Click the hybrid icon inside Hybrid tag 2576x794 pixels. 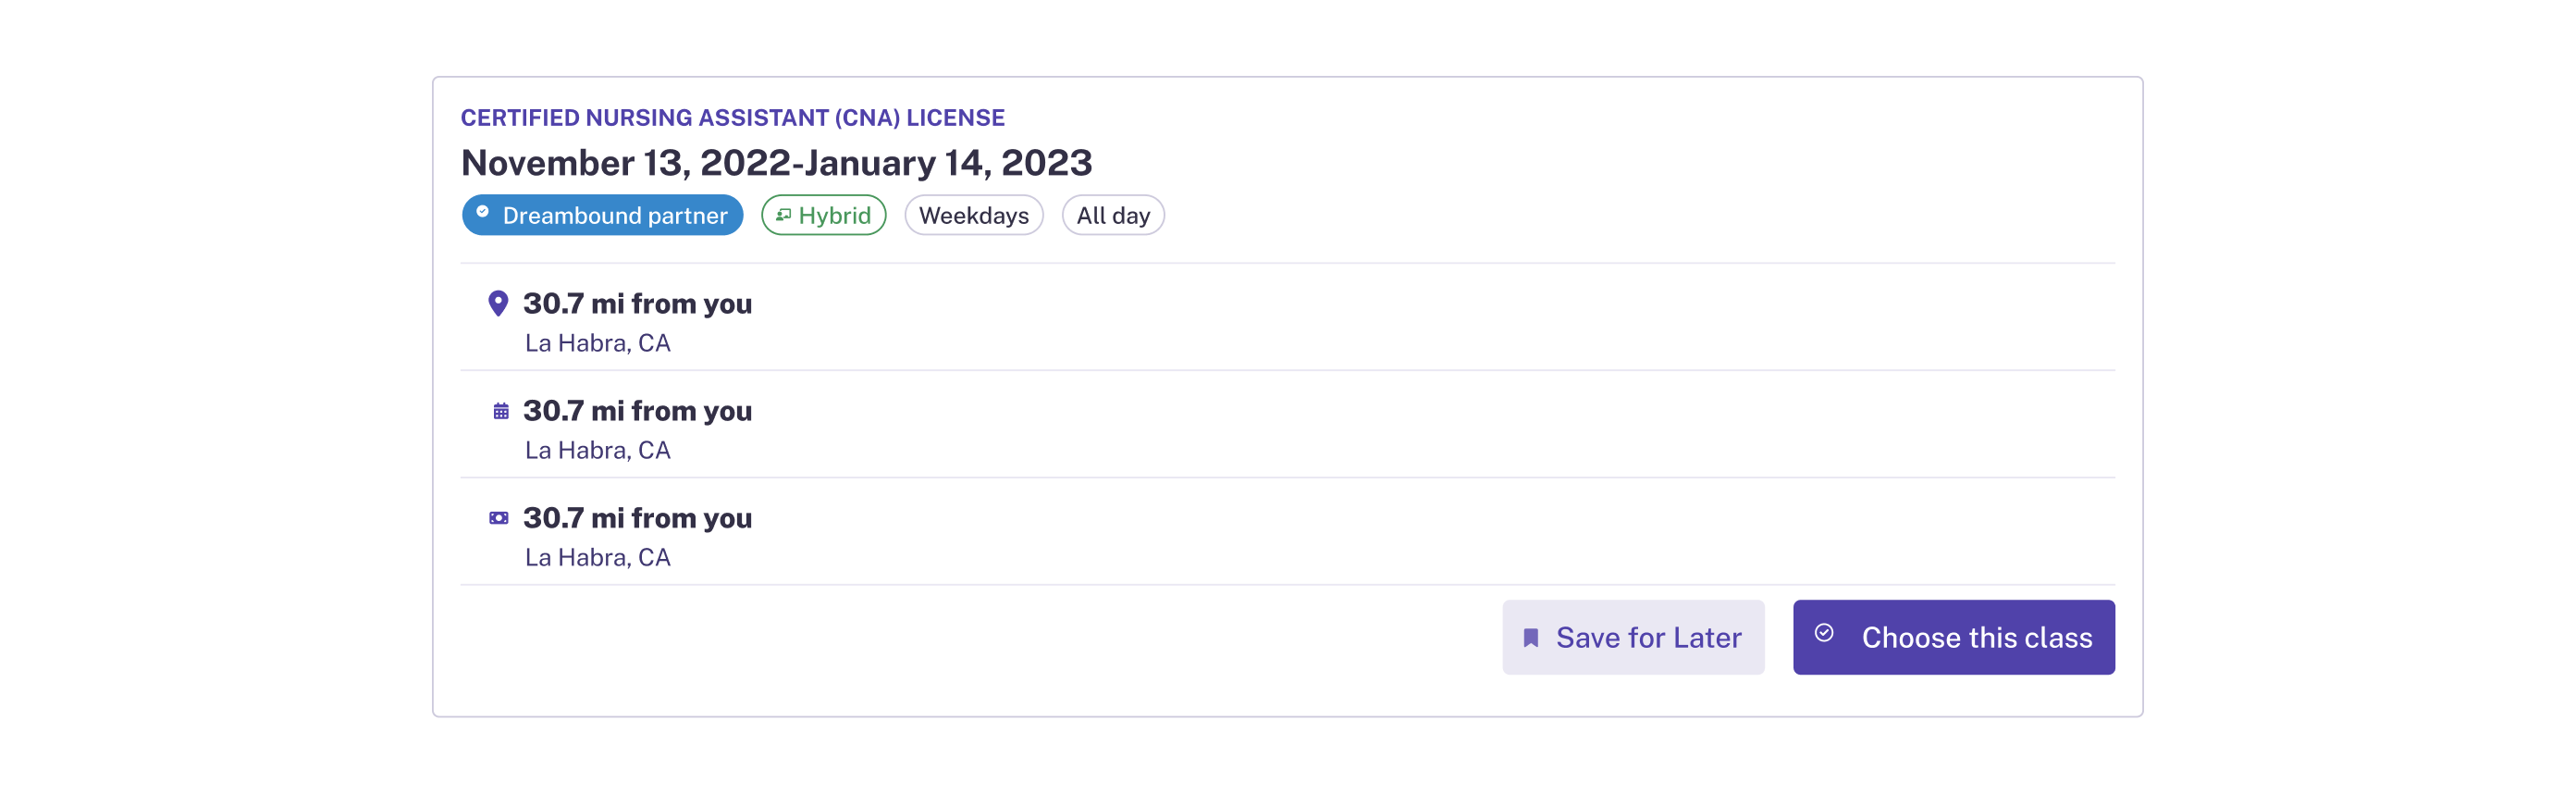784,215
